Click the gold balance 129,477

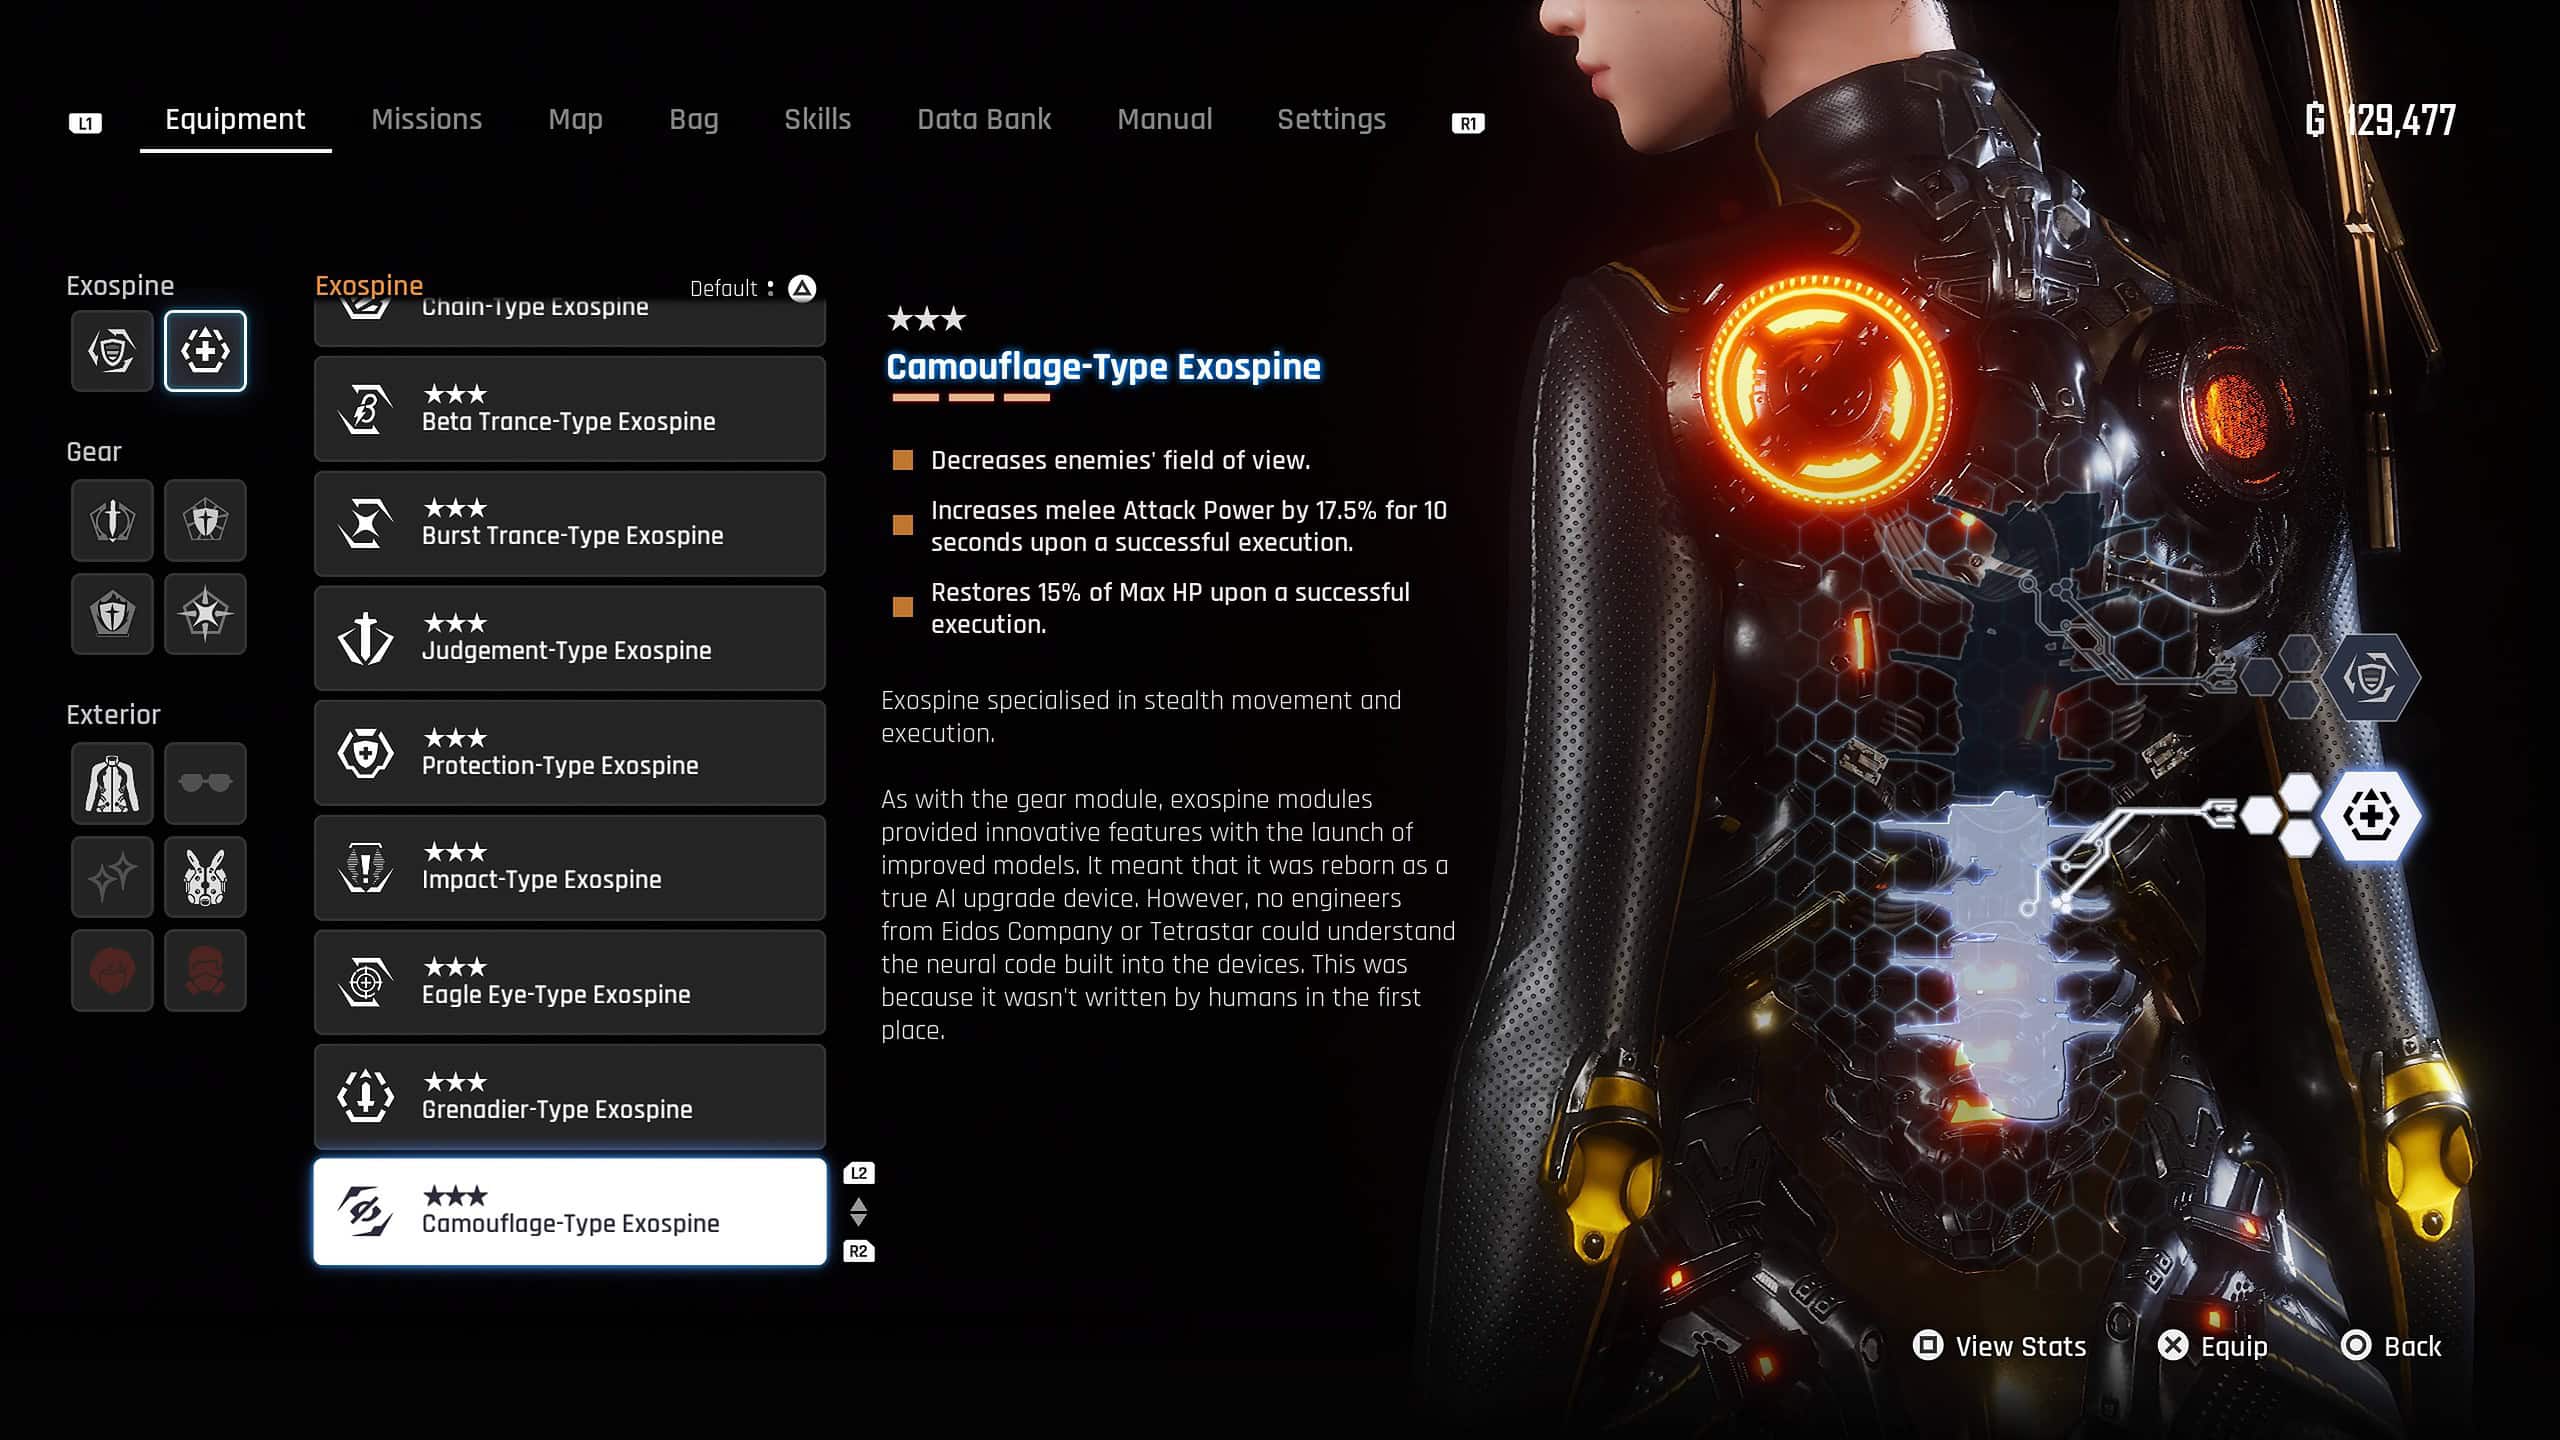(2380, 121)
